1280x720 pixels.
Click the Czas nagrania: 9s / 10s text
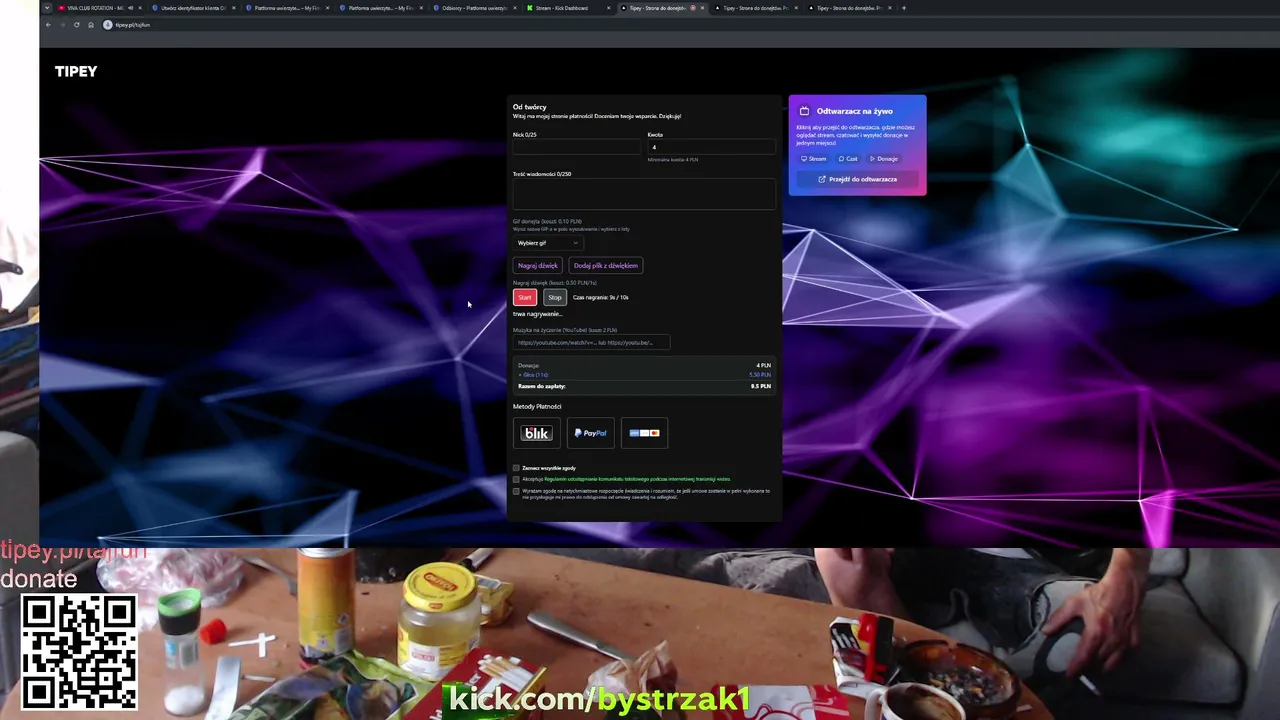601,297
